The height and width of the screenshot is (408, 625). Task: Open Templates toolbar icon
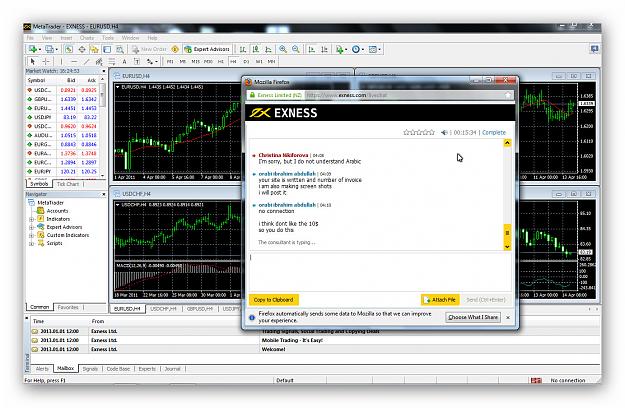click(374, 49)
